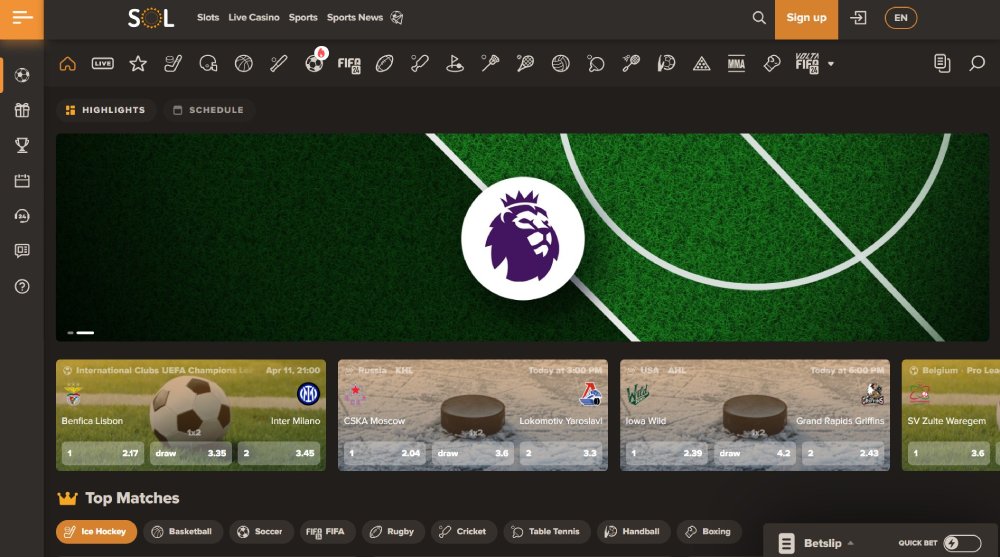Viewport: 1000px width, 557px height.
Task: Switch to the Highlights tab
Action: [x=106, y=110]
